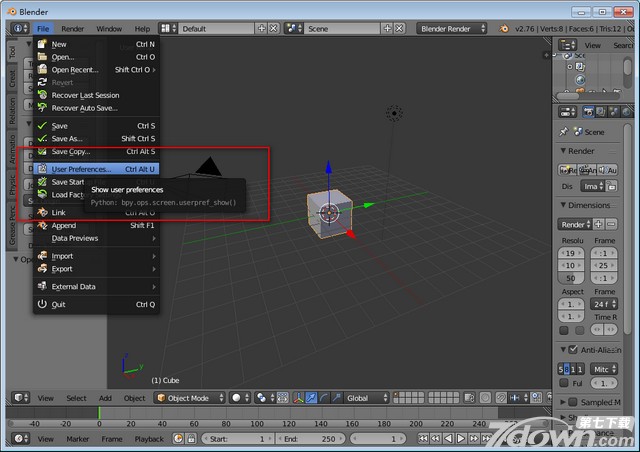Click Save As in the File menu
The height and width of the screenshot is (452, 640).
tap(66, 139)
